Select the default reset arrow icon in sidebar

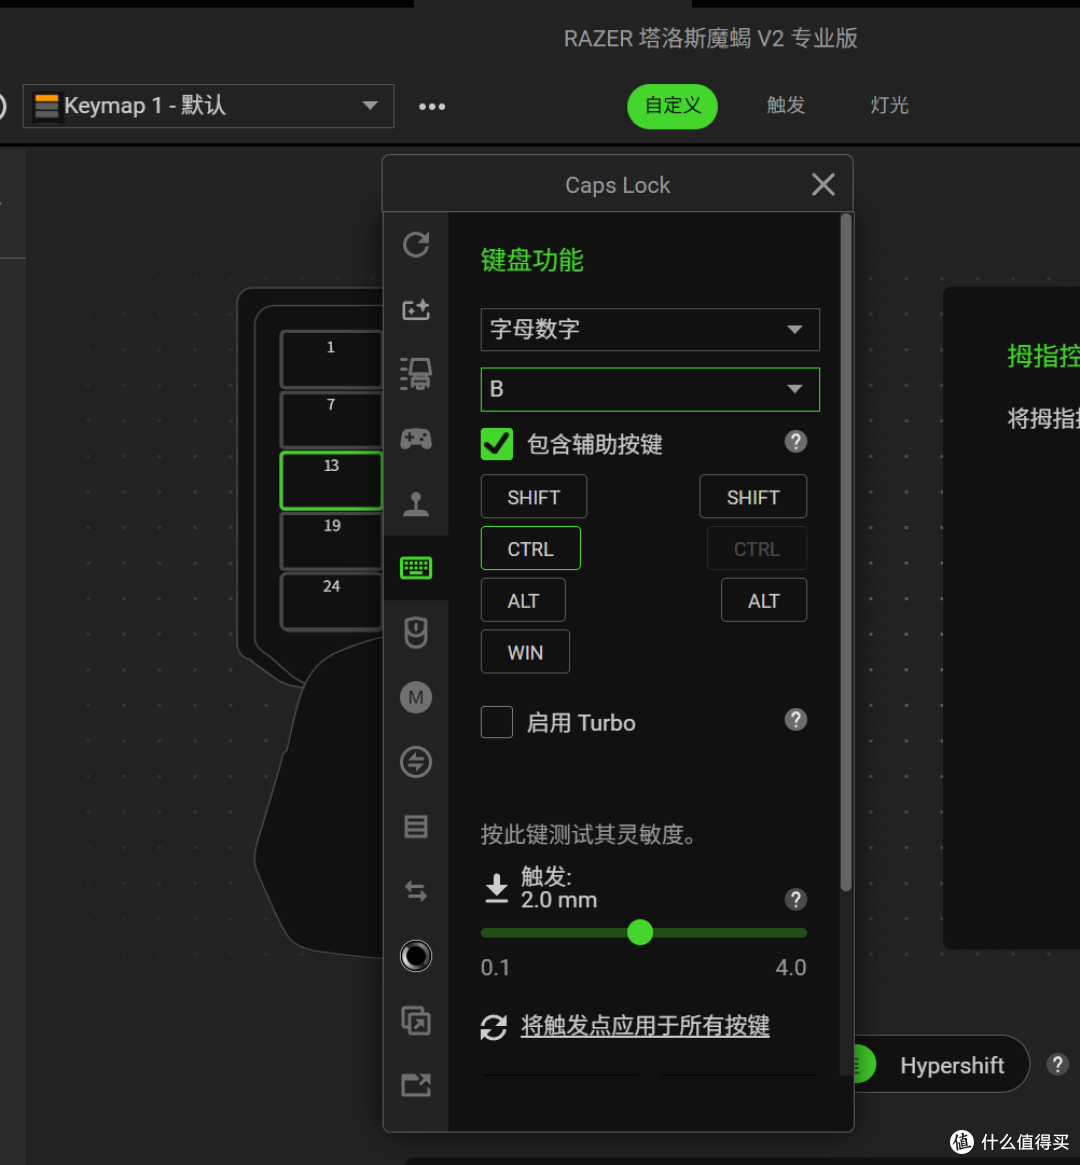416,244
